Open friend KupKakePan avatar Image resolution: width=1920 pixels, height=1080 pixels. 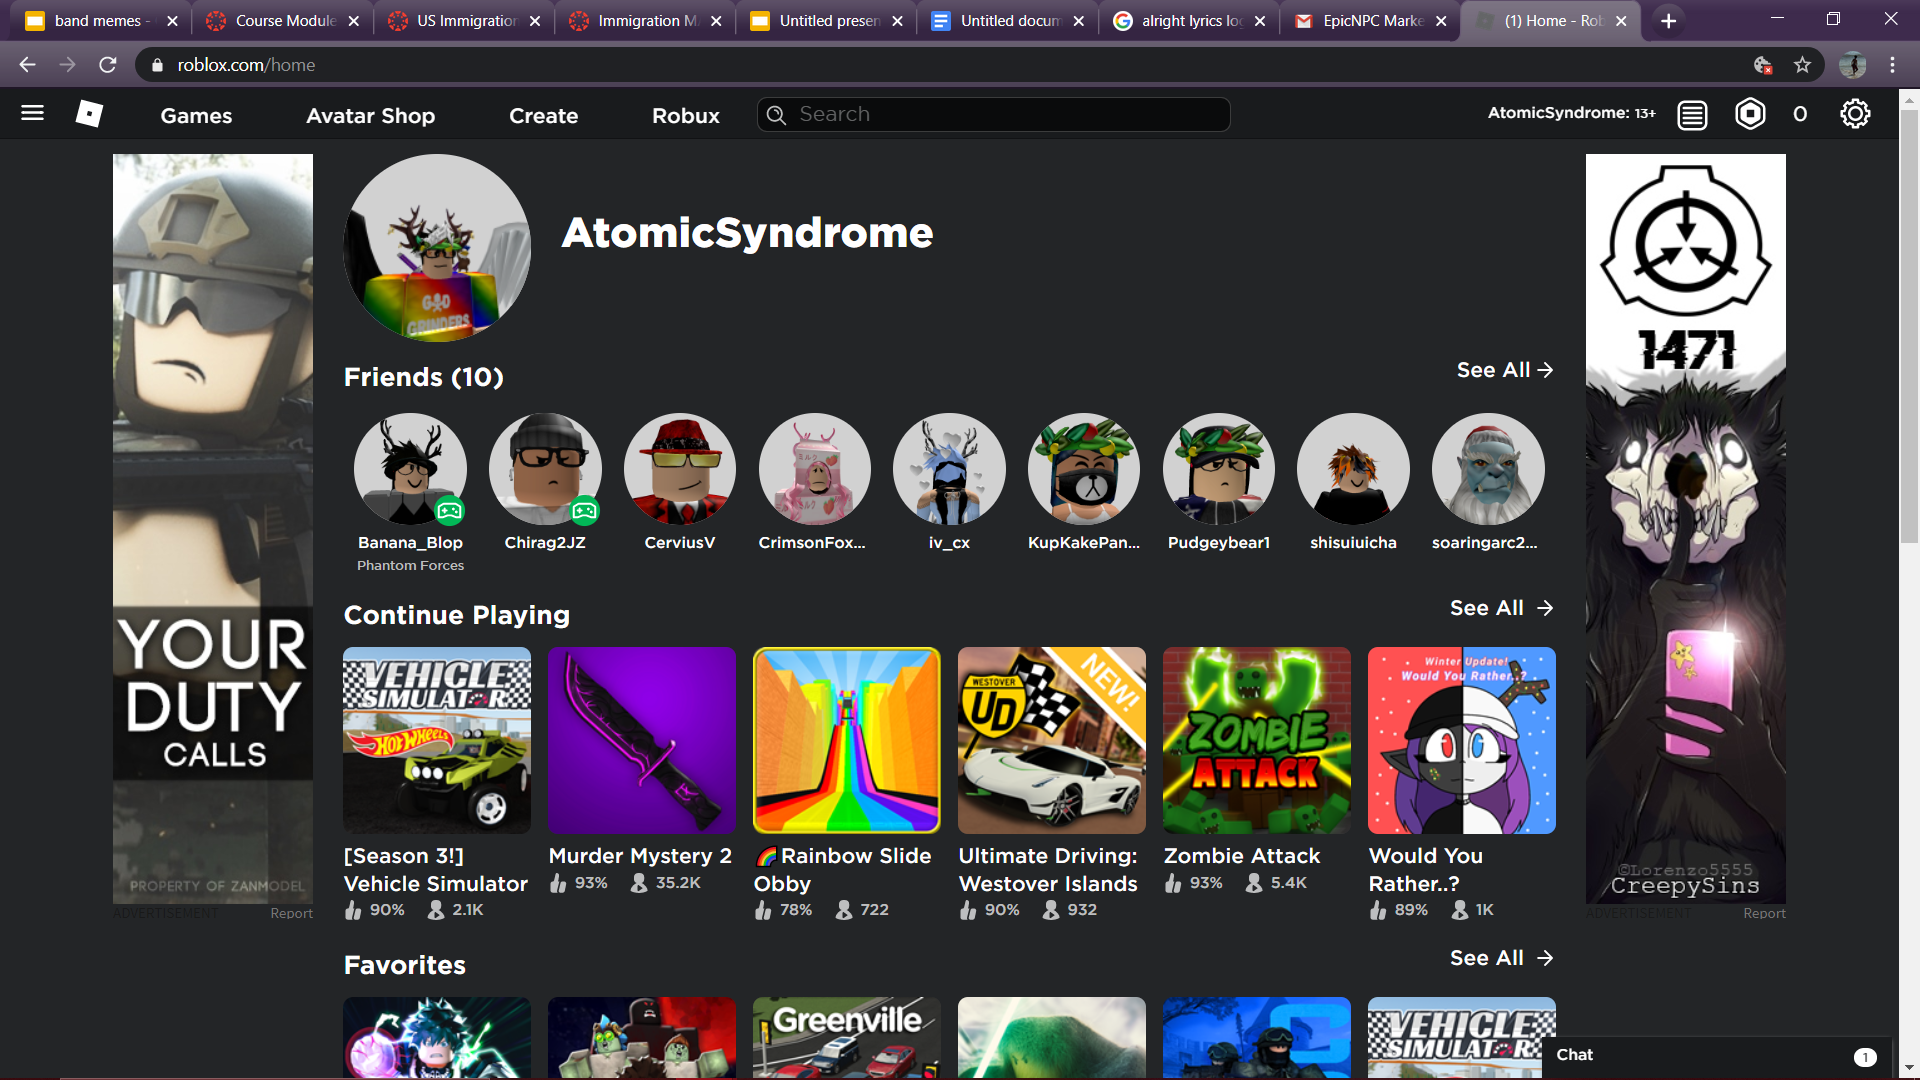click(x=1084, y=469)
